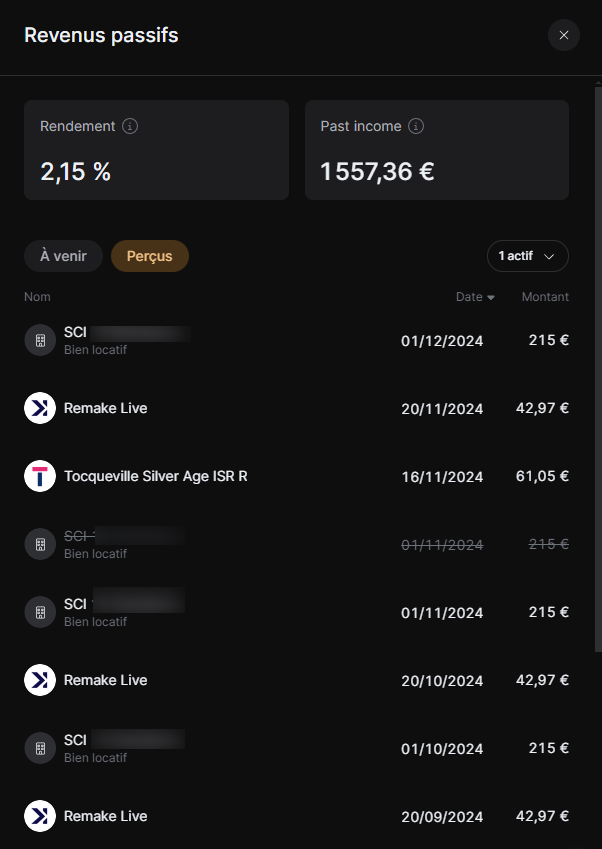Image resolution: width=602 pixels, height=849 pixels.
Task: Close the Revenus passifs panel
Action: coord(564,35)
